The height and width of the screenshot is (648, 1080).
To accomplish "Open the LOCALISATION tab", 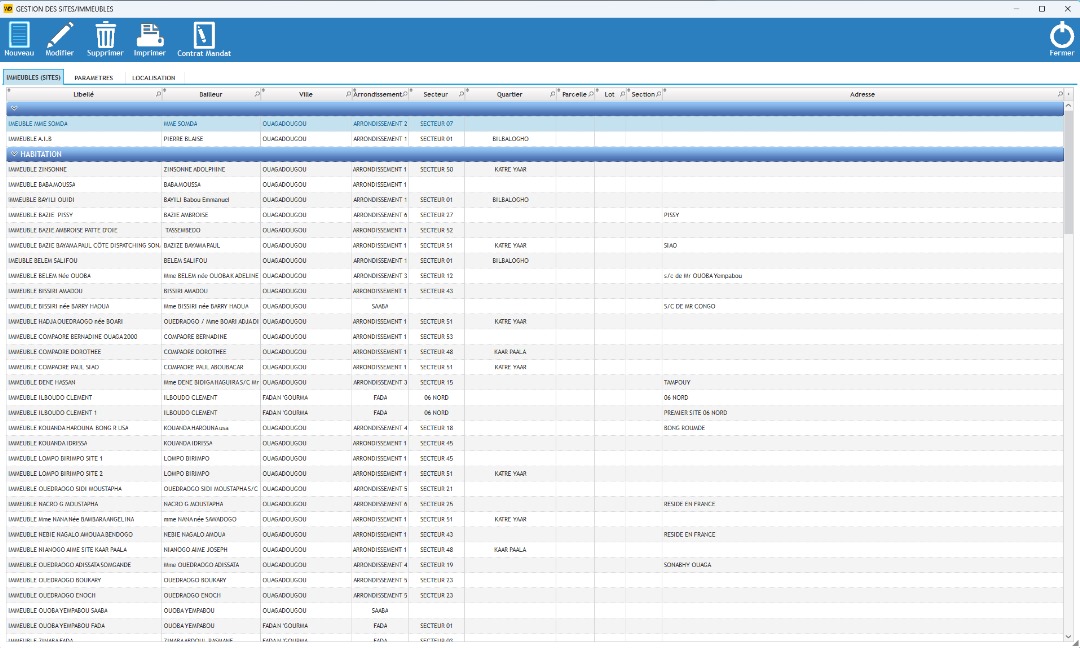I will tap(153, 77).
